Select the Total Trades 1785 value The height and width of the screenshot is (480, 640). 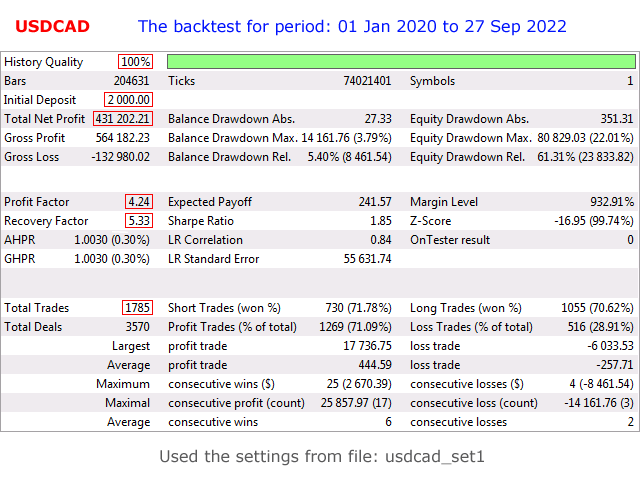pos(137,308)
